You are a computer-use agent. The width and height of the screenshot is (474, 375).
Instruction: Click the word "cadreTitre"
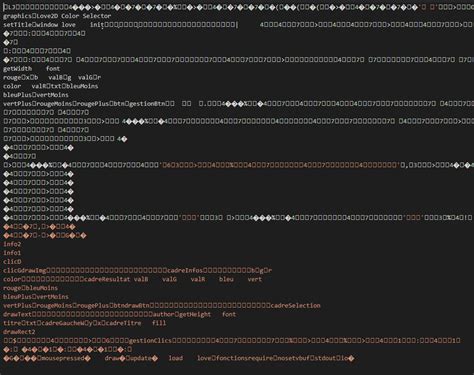[x=123, y=323]
